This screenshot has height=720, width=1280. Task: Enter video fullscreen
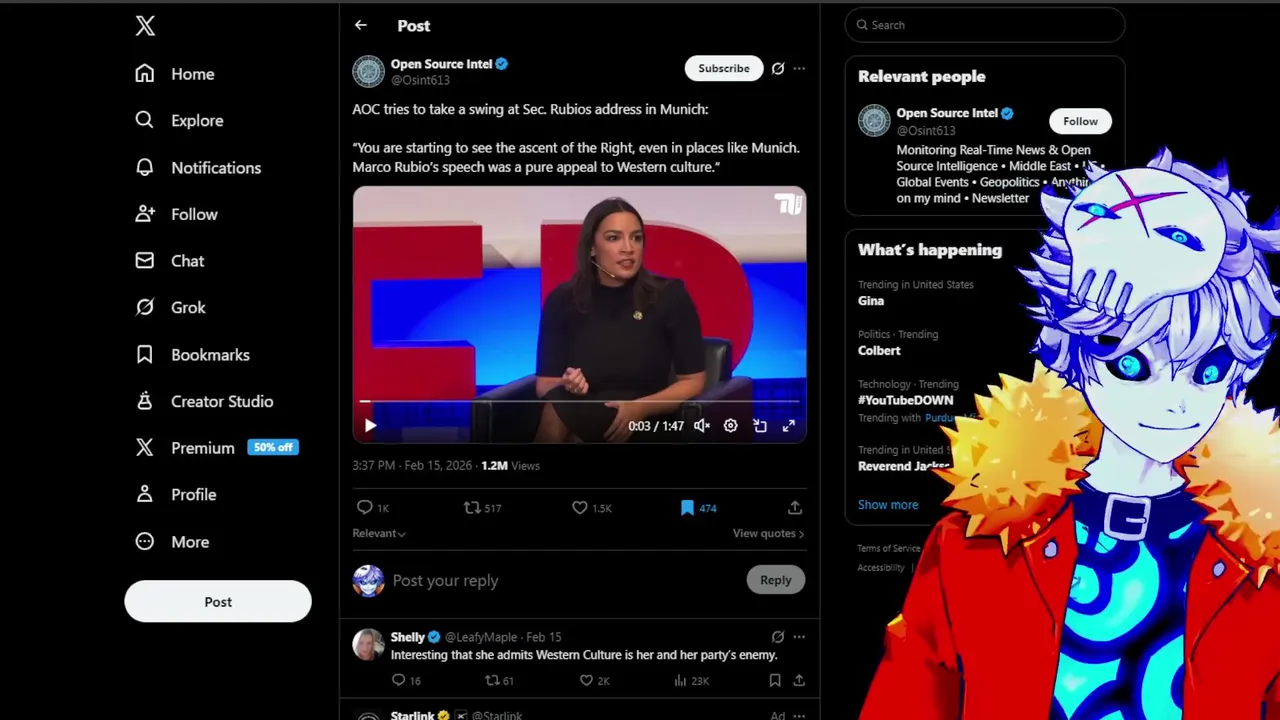[x=789, y=425]
